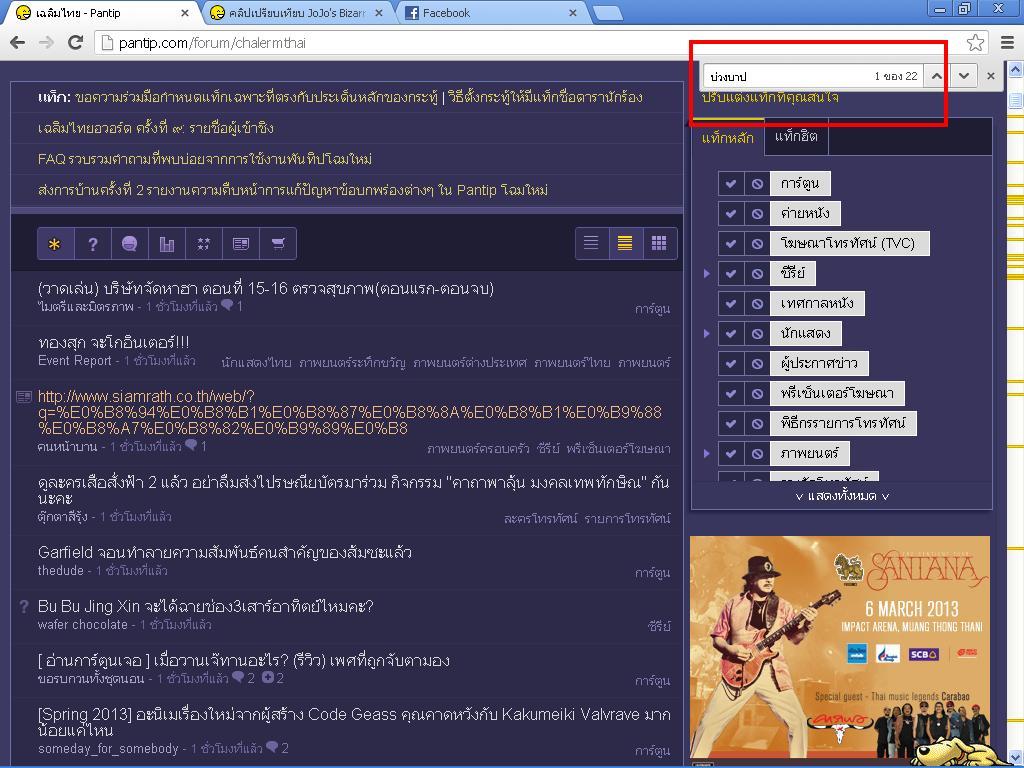Open the Garfield topic
Viewport: 1024px width, 768px height.
click(x=225, y=553)
